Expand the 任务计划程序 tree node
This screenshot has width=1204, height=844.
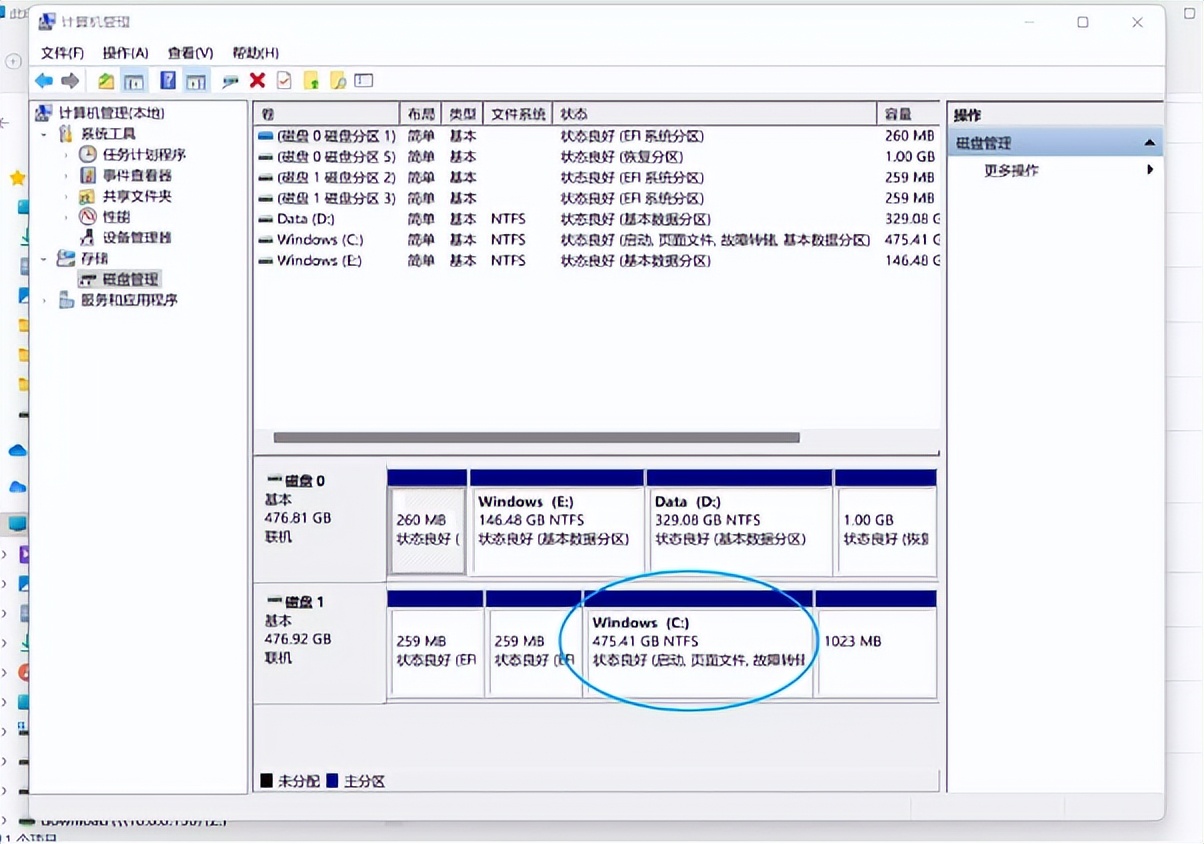point(66,155)
